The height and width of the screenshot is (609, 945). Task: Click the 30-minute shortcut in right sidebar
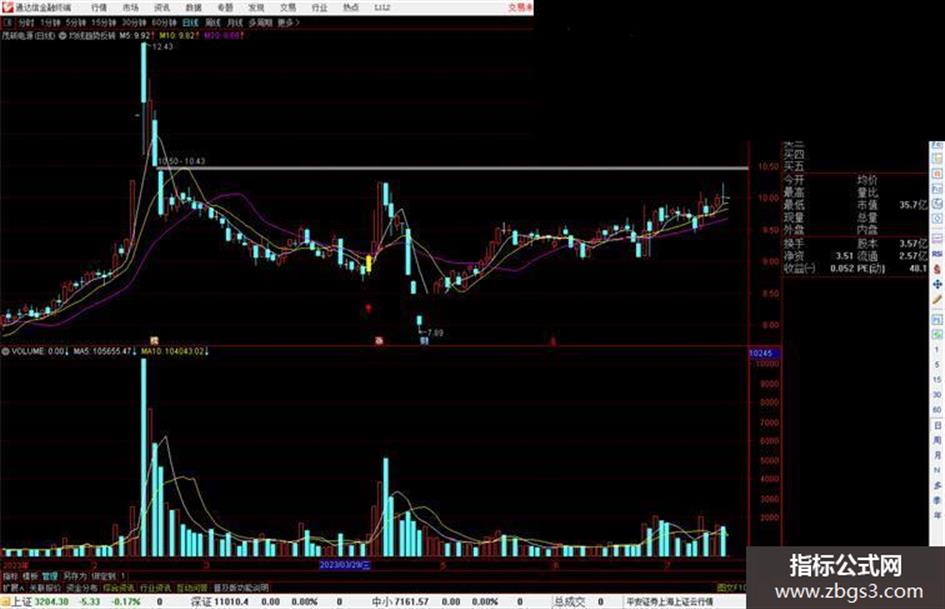point(937,395)
